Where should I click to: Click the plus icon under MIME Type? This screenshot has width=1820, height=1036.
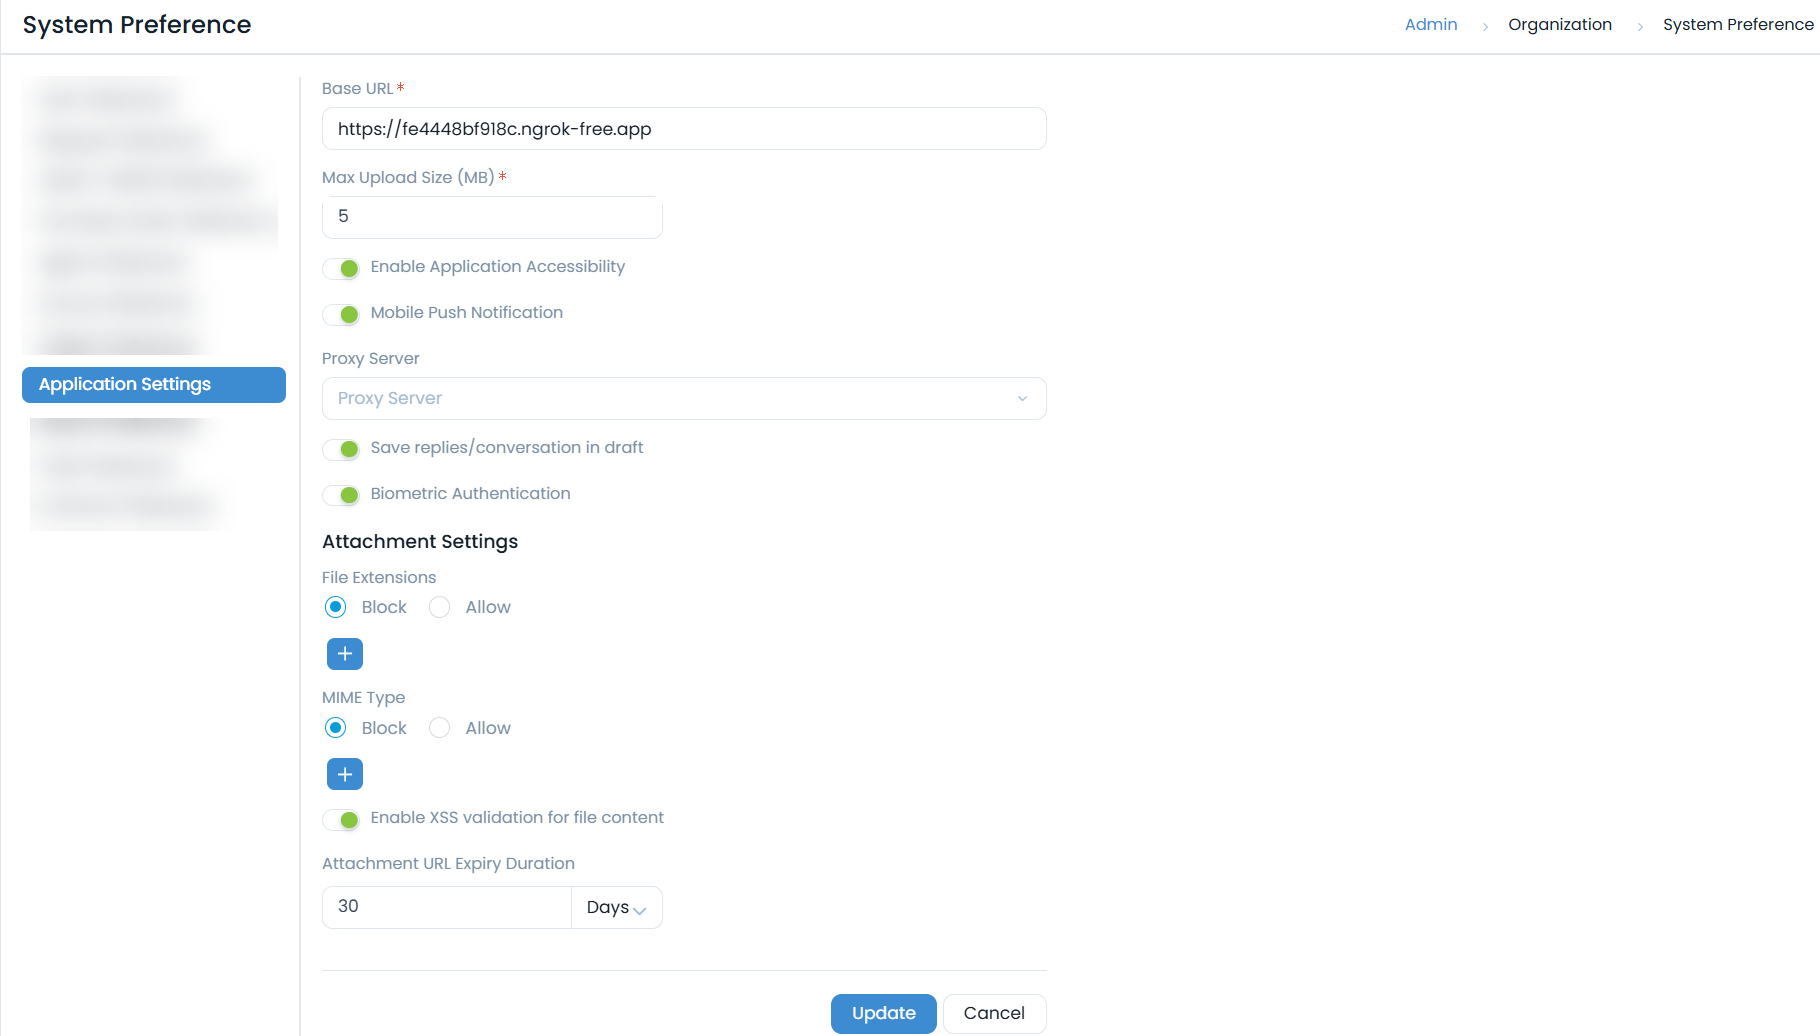coord(344,774)
